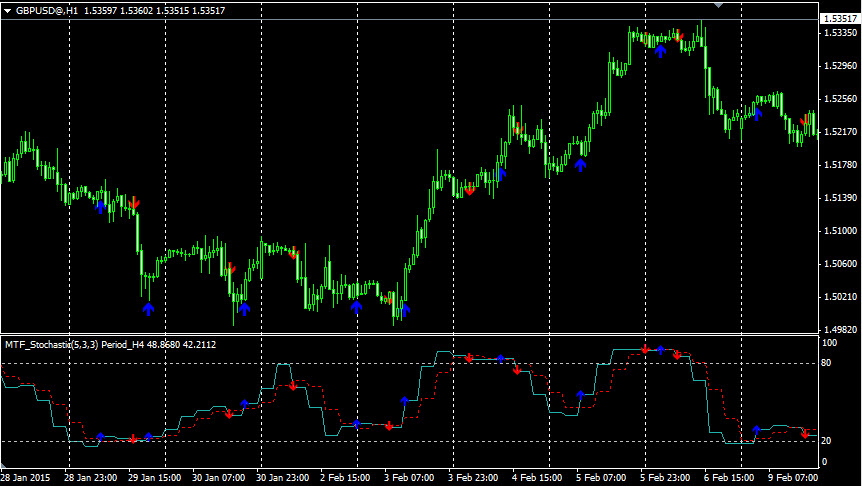Click the 9 Feb 07:00 time label
Image resolution: width=862 pixels, height=486 pixels.
pyautogui.click(x=793, y=477)
